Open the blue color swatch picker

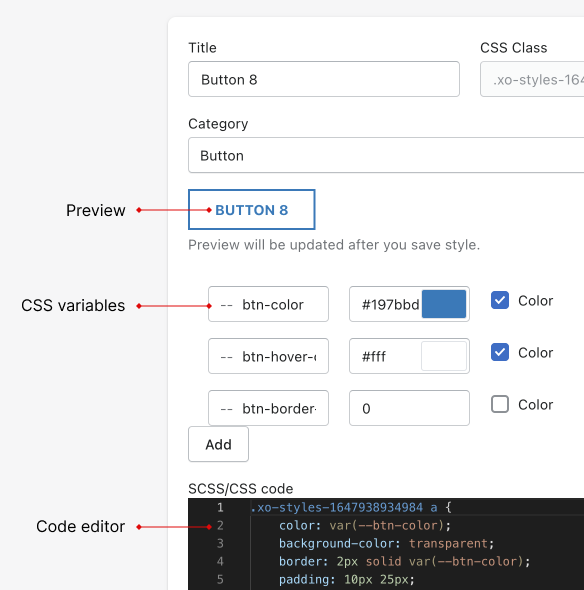pos(444,304)
